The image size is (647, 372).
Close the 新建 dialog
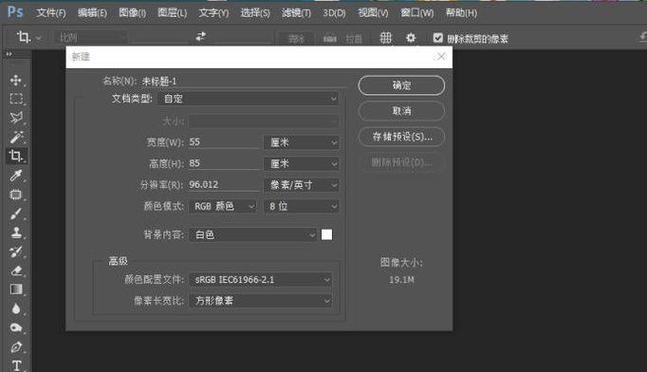[x=441, y=57]
